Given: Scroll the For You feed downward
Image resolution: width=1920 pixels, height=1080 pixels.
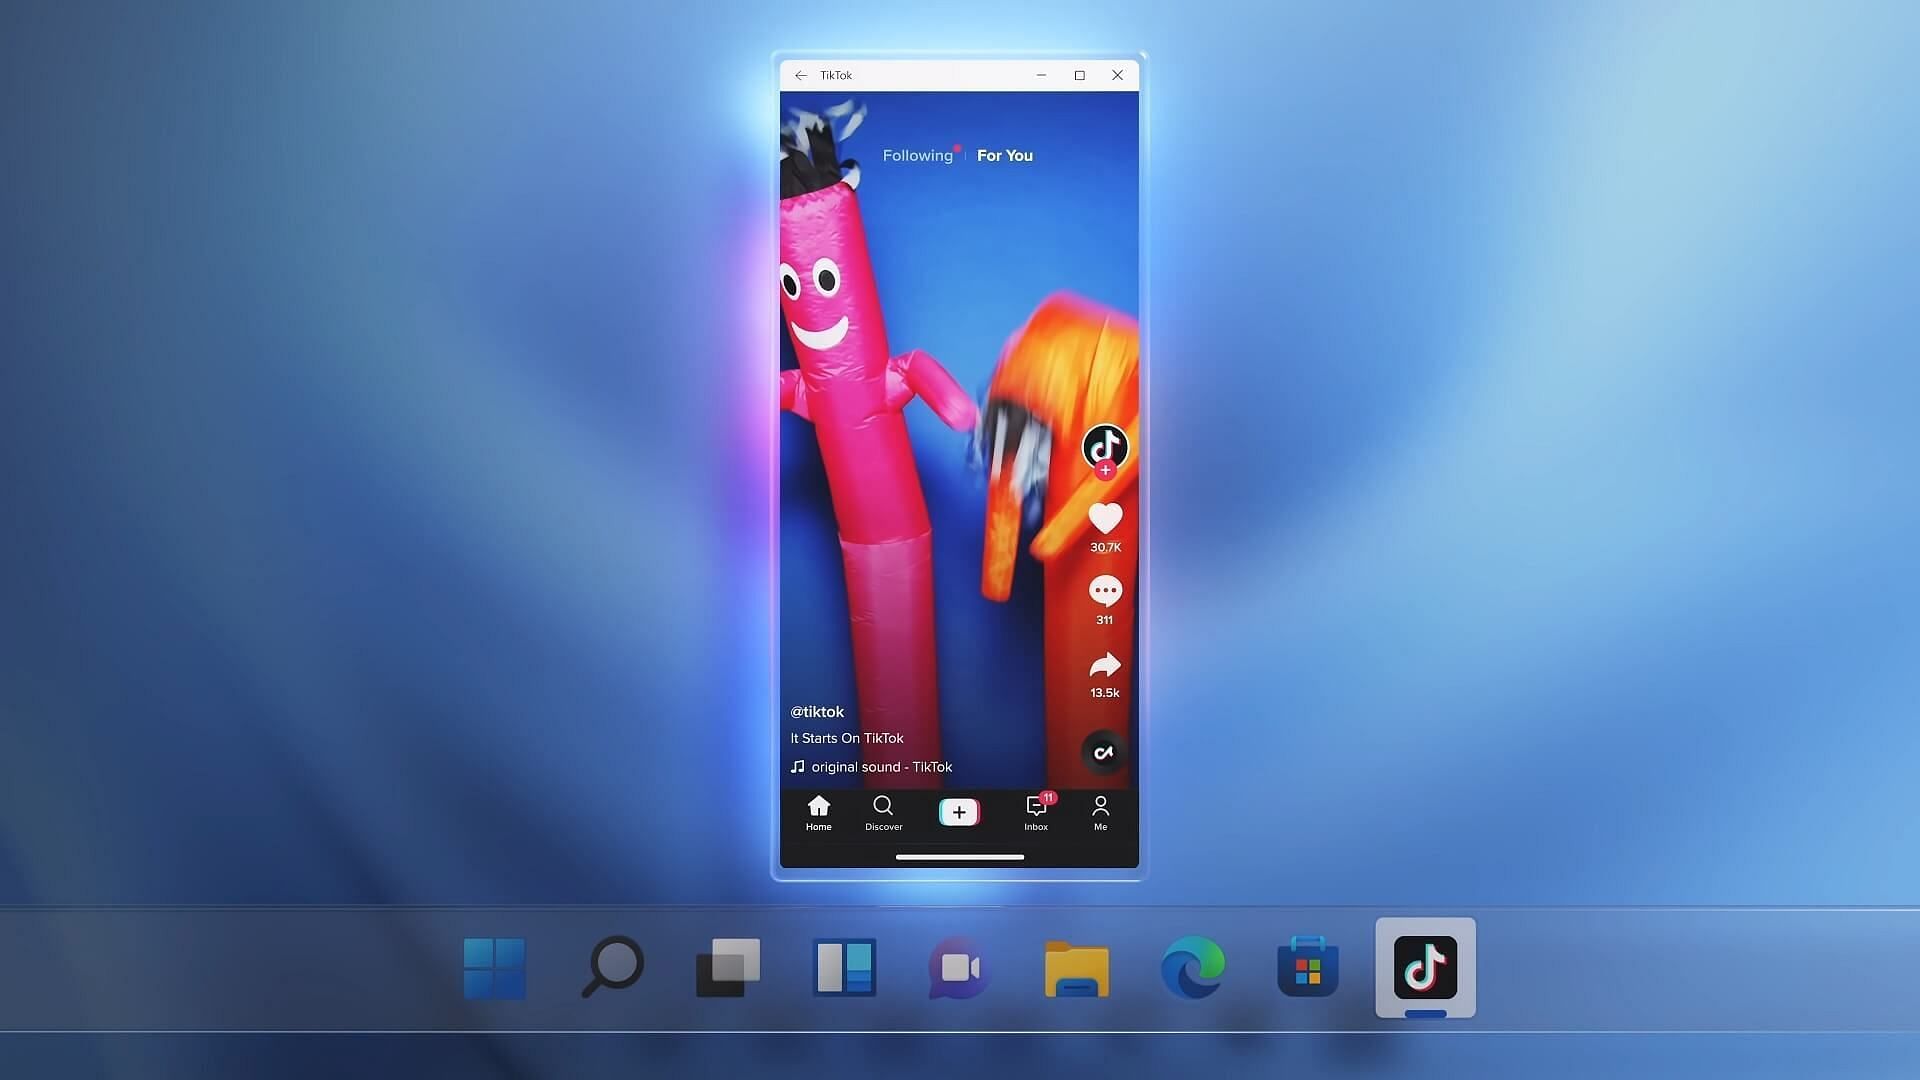Looking at the screenshot, I should point(959,462).
